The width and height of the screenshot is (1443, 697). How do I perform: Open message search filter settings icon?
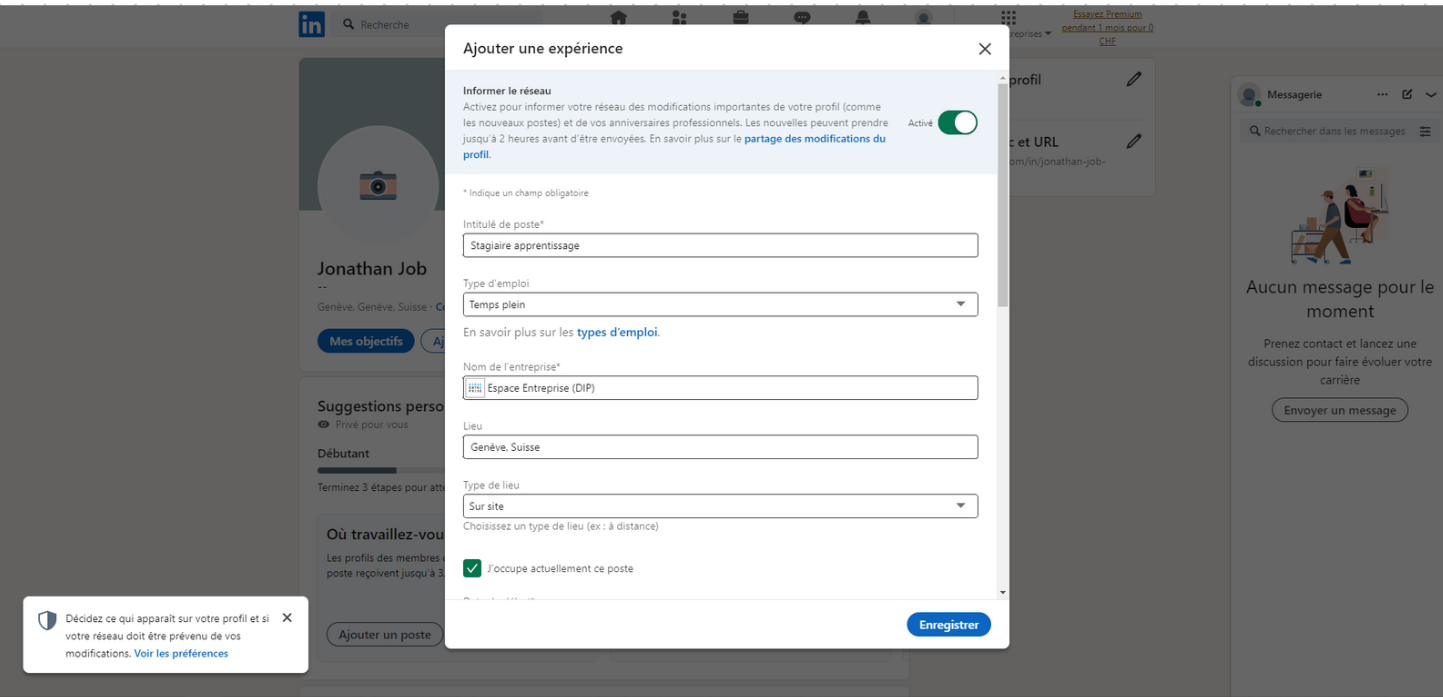point(1425,131)
